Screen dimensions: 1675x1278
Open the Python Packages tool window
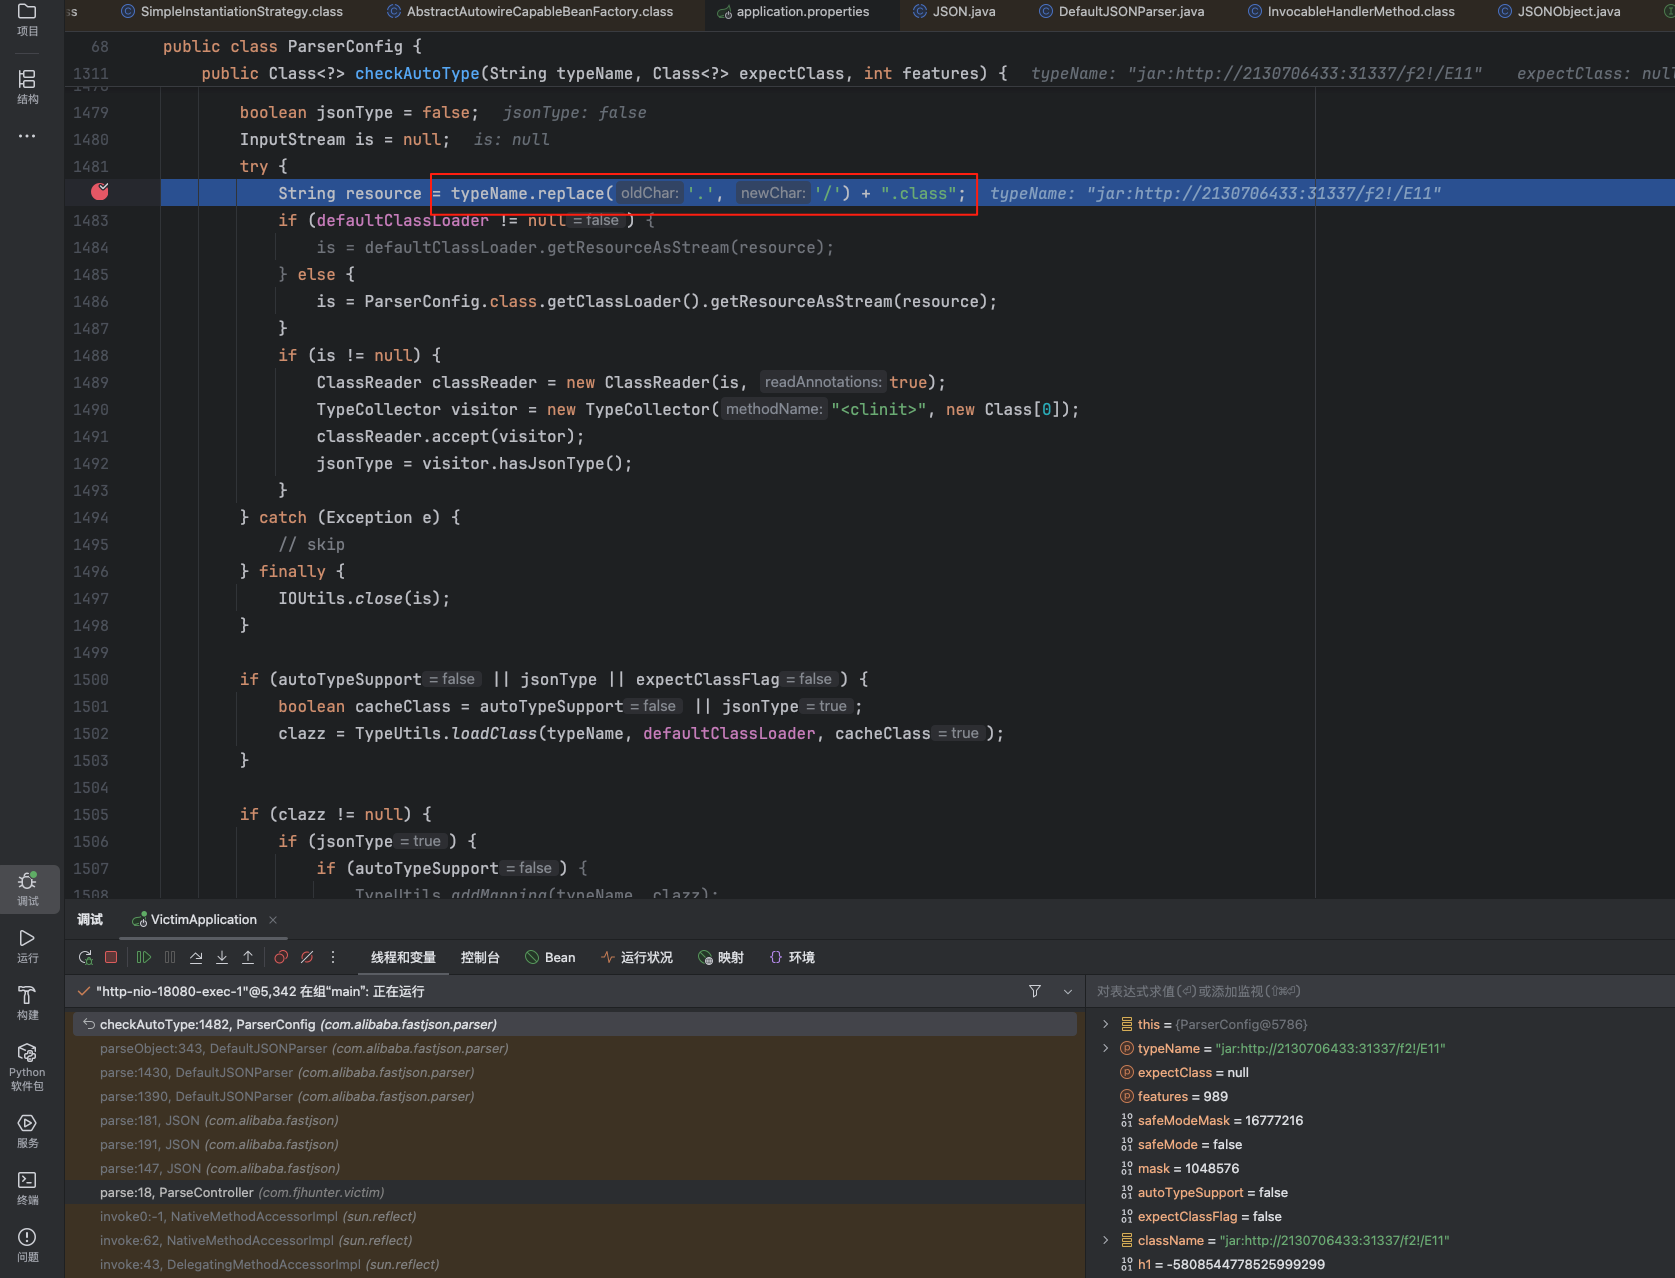(27, 1067)
